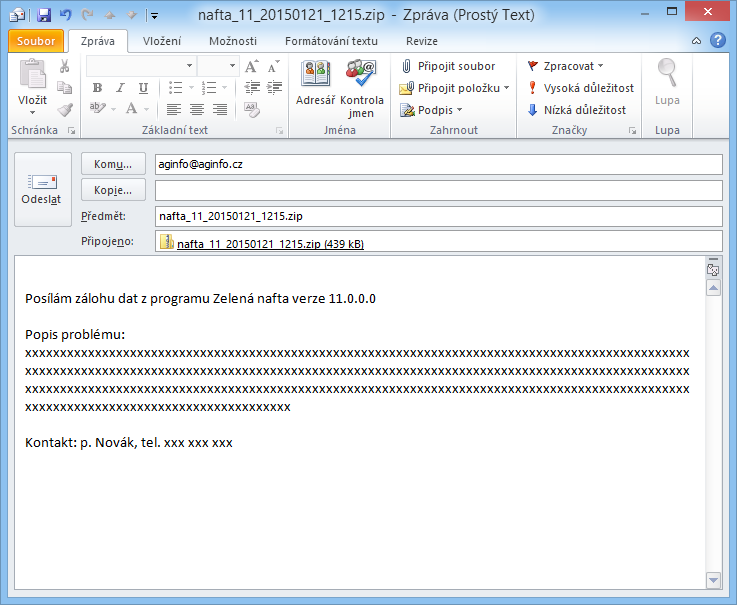Click the Clear Formatting eraser icon
The height and width of the screenshot is (605, 737).
click(252, 110)
